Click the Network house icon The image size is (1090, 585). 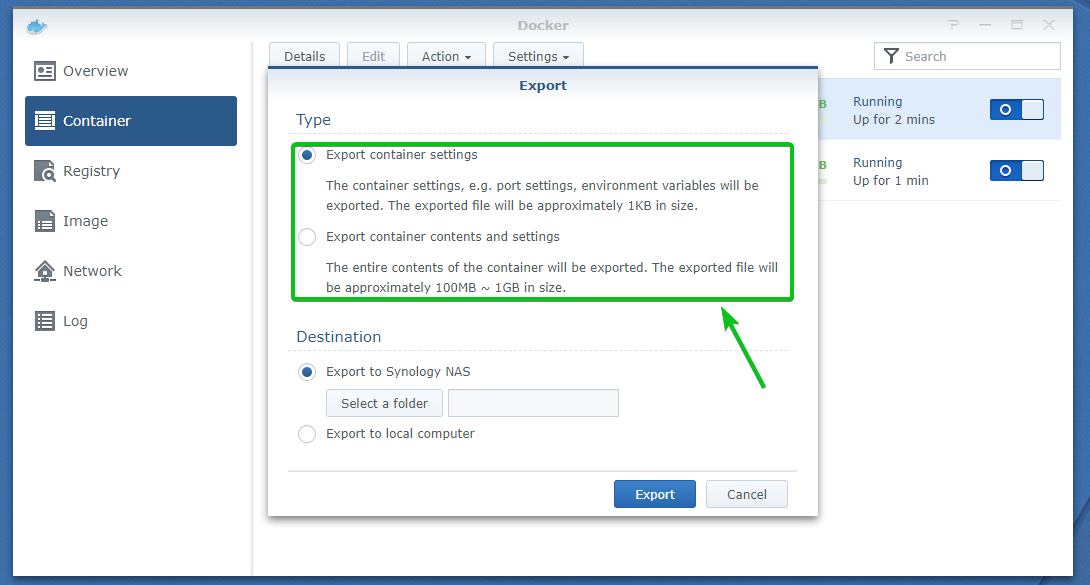(x=44, y=271)
